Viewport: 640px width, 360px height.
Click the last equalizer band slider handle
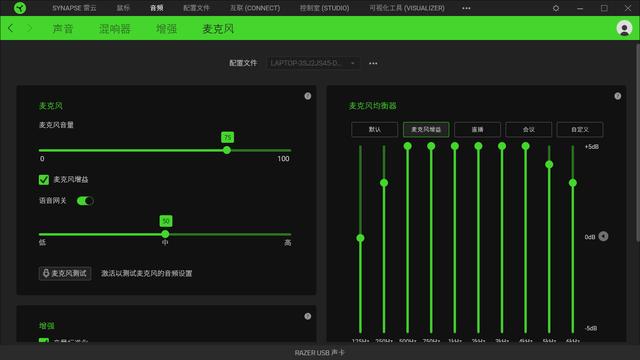click(573, 183)
